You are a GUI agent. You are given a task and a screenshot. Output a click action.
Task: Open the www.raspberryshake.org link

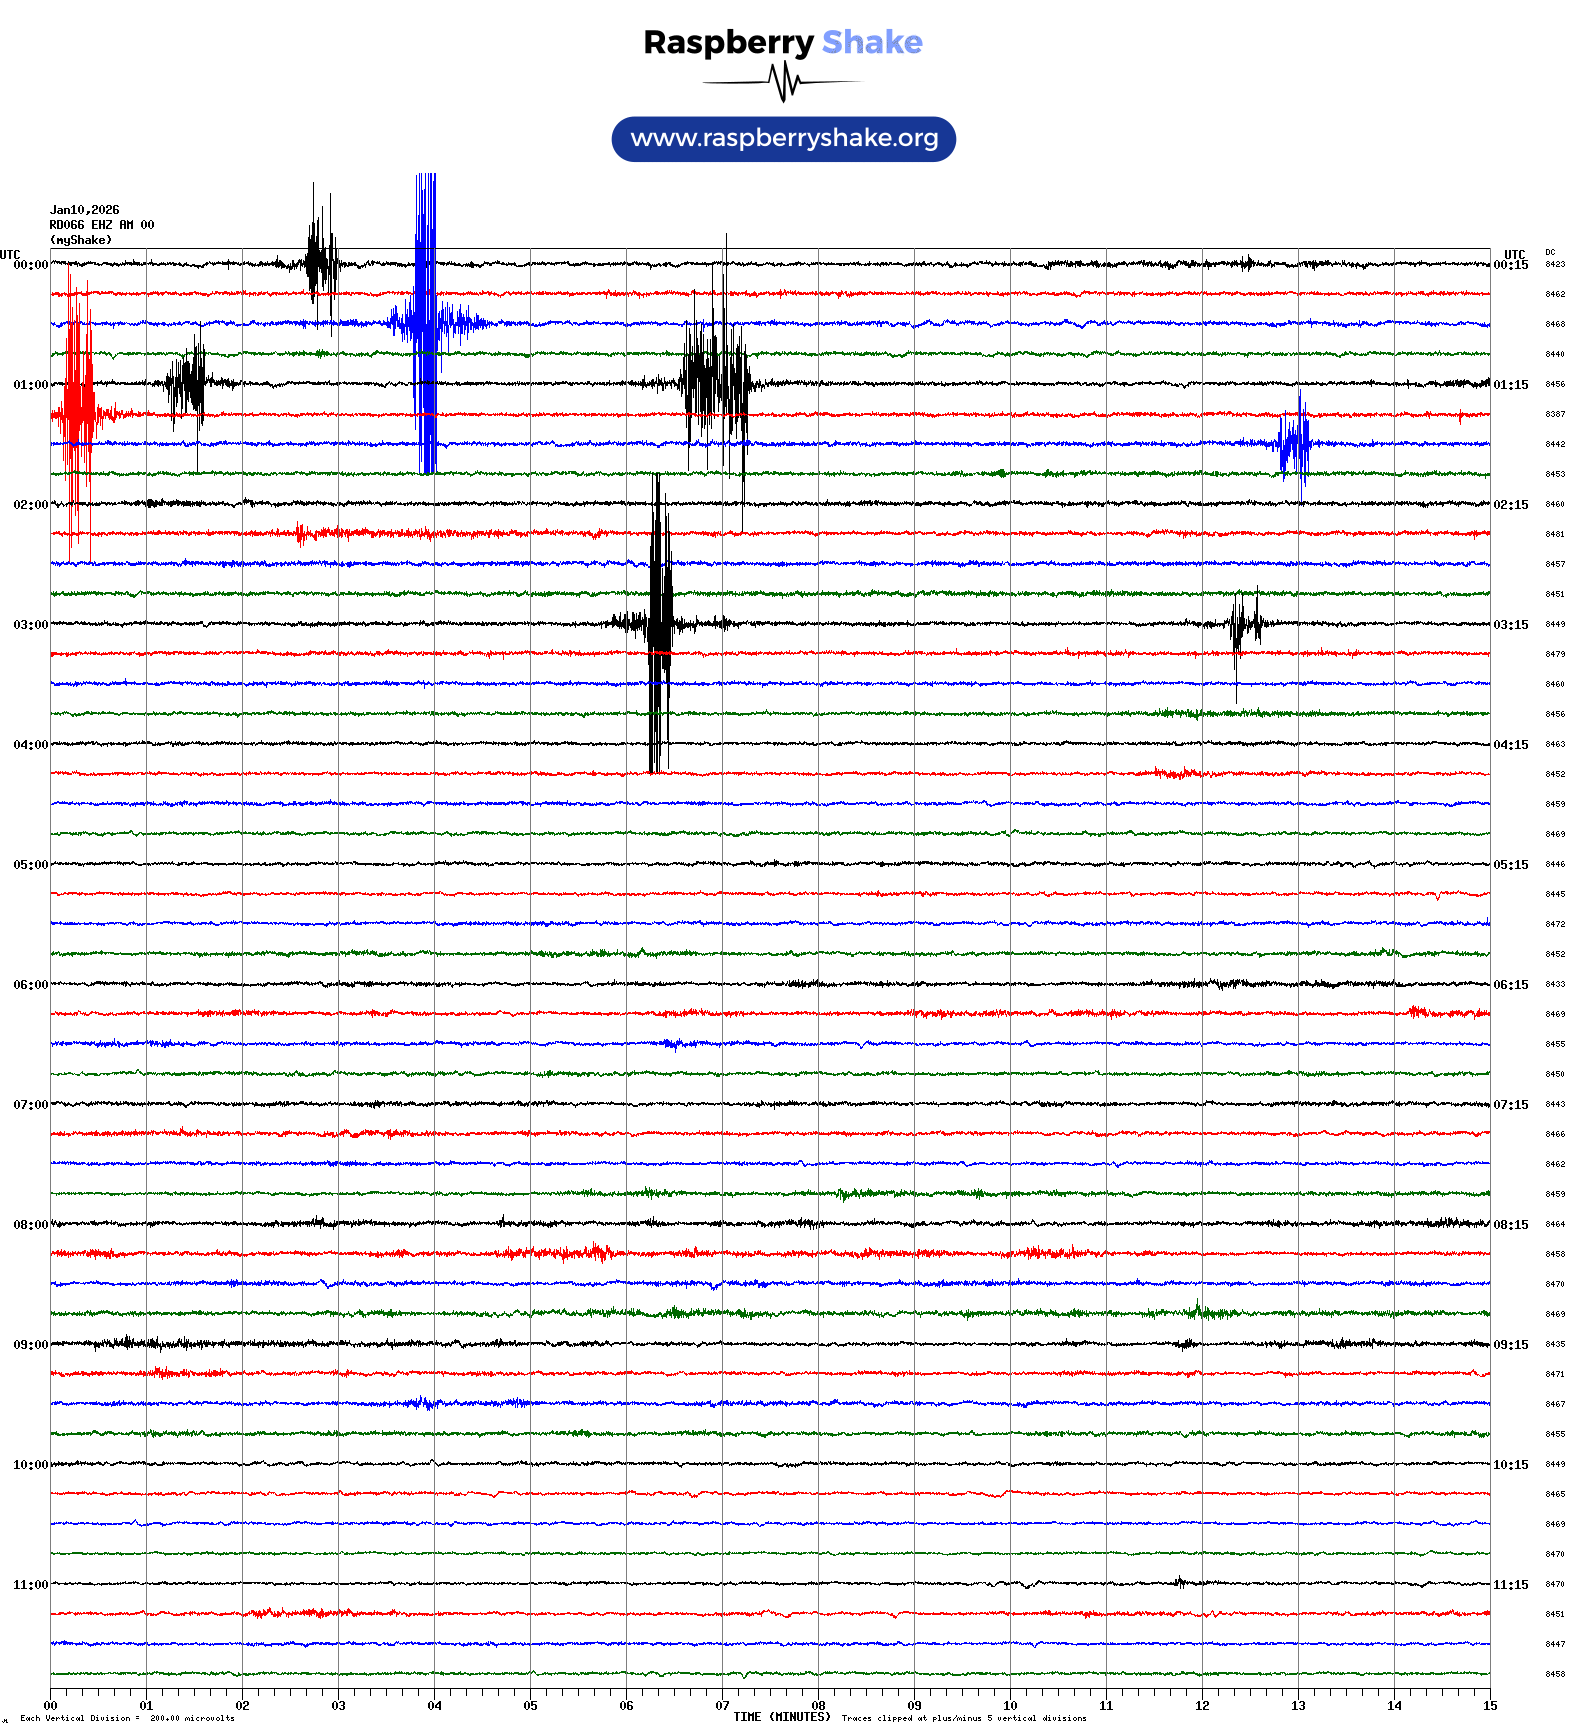click(784, 139)
